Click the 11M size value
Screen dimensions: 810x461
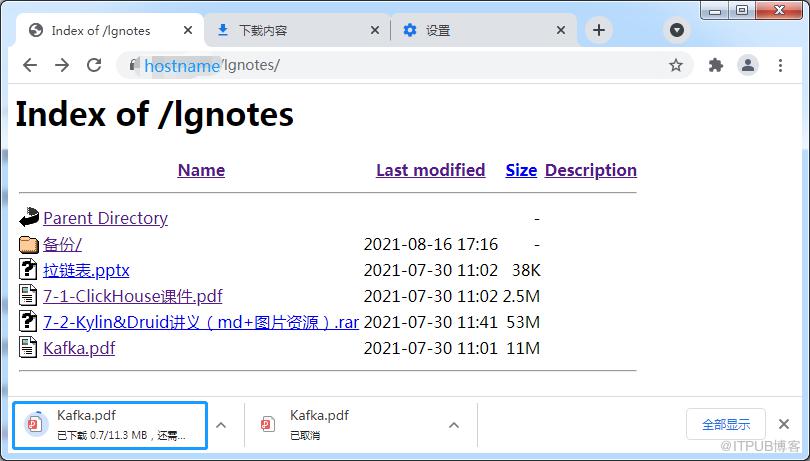[523, 347]
